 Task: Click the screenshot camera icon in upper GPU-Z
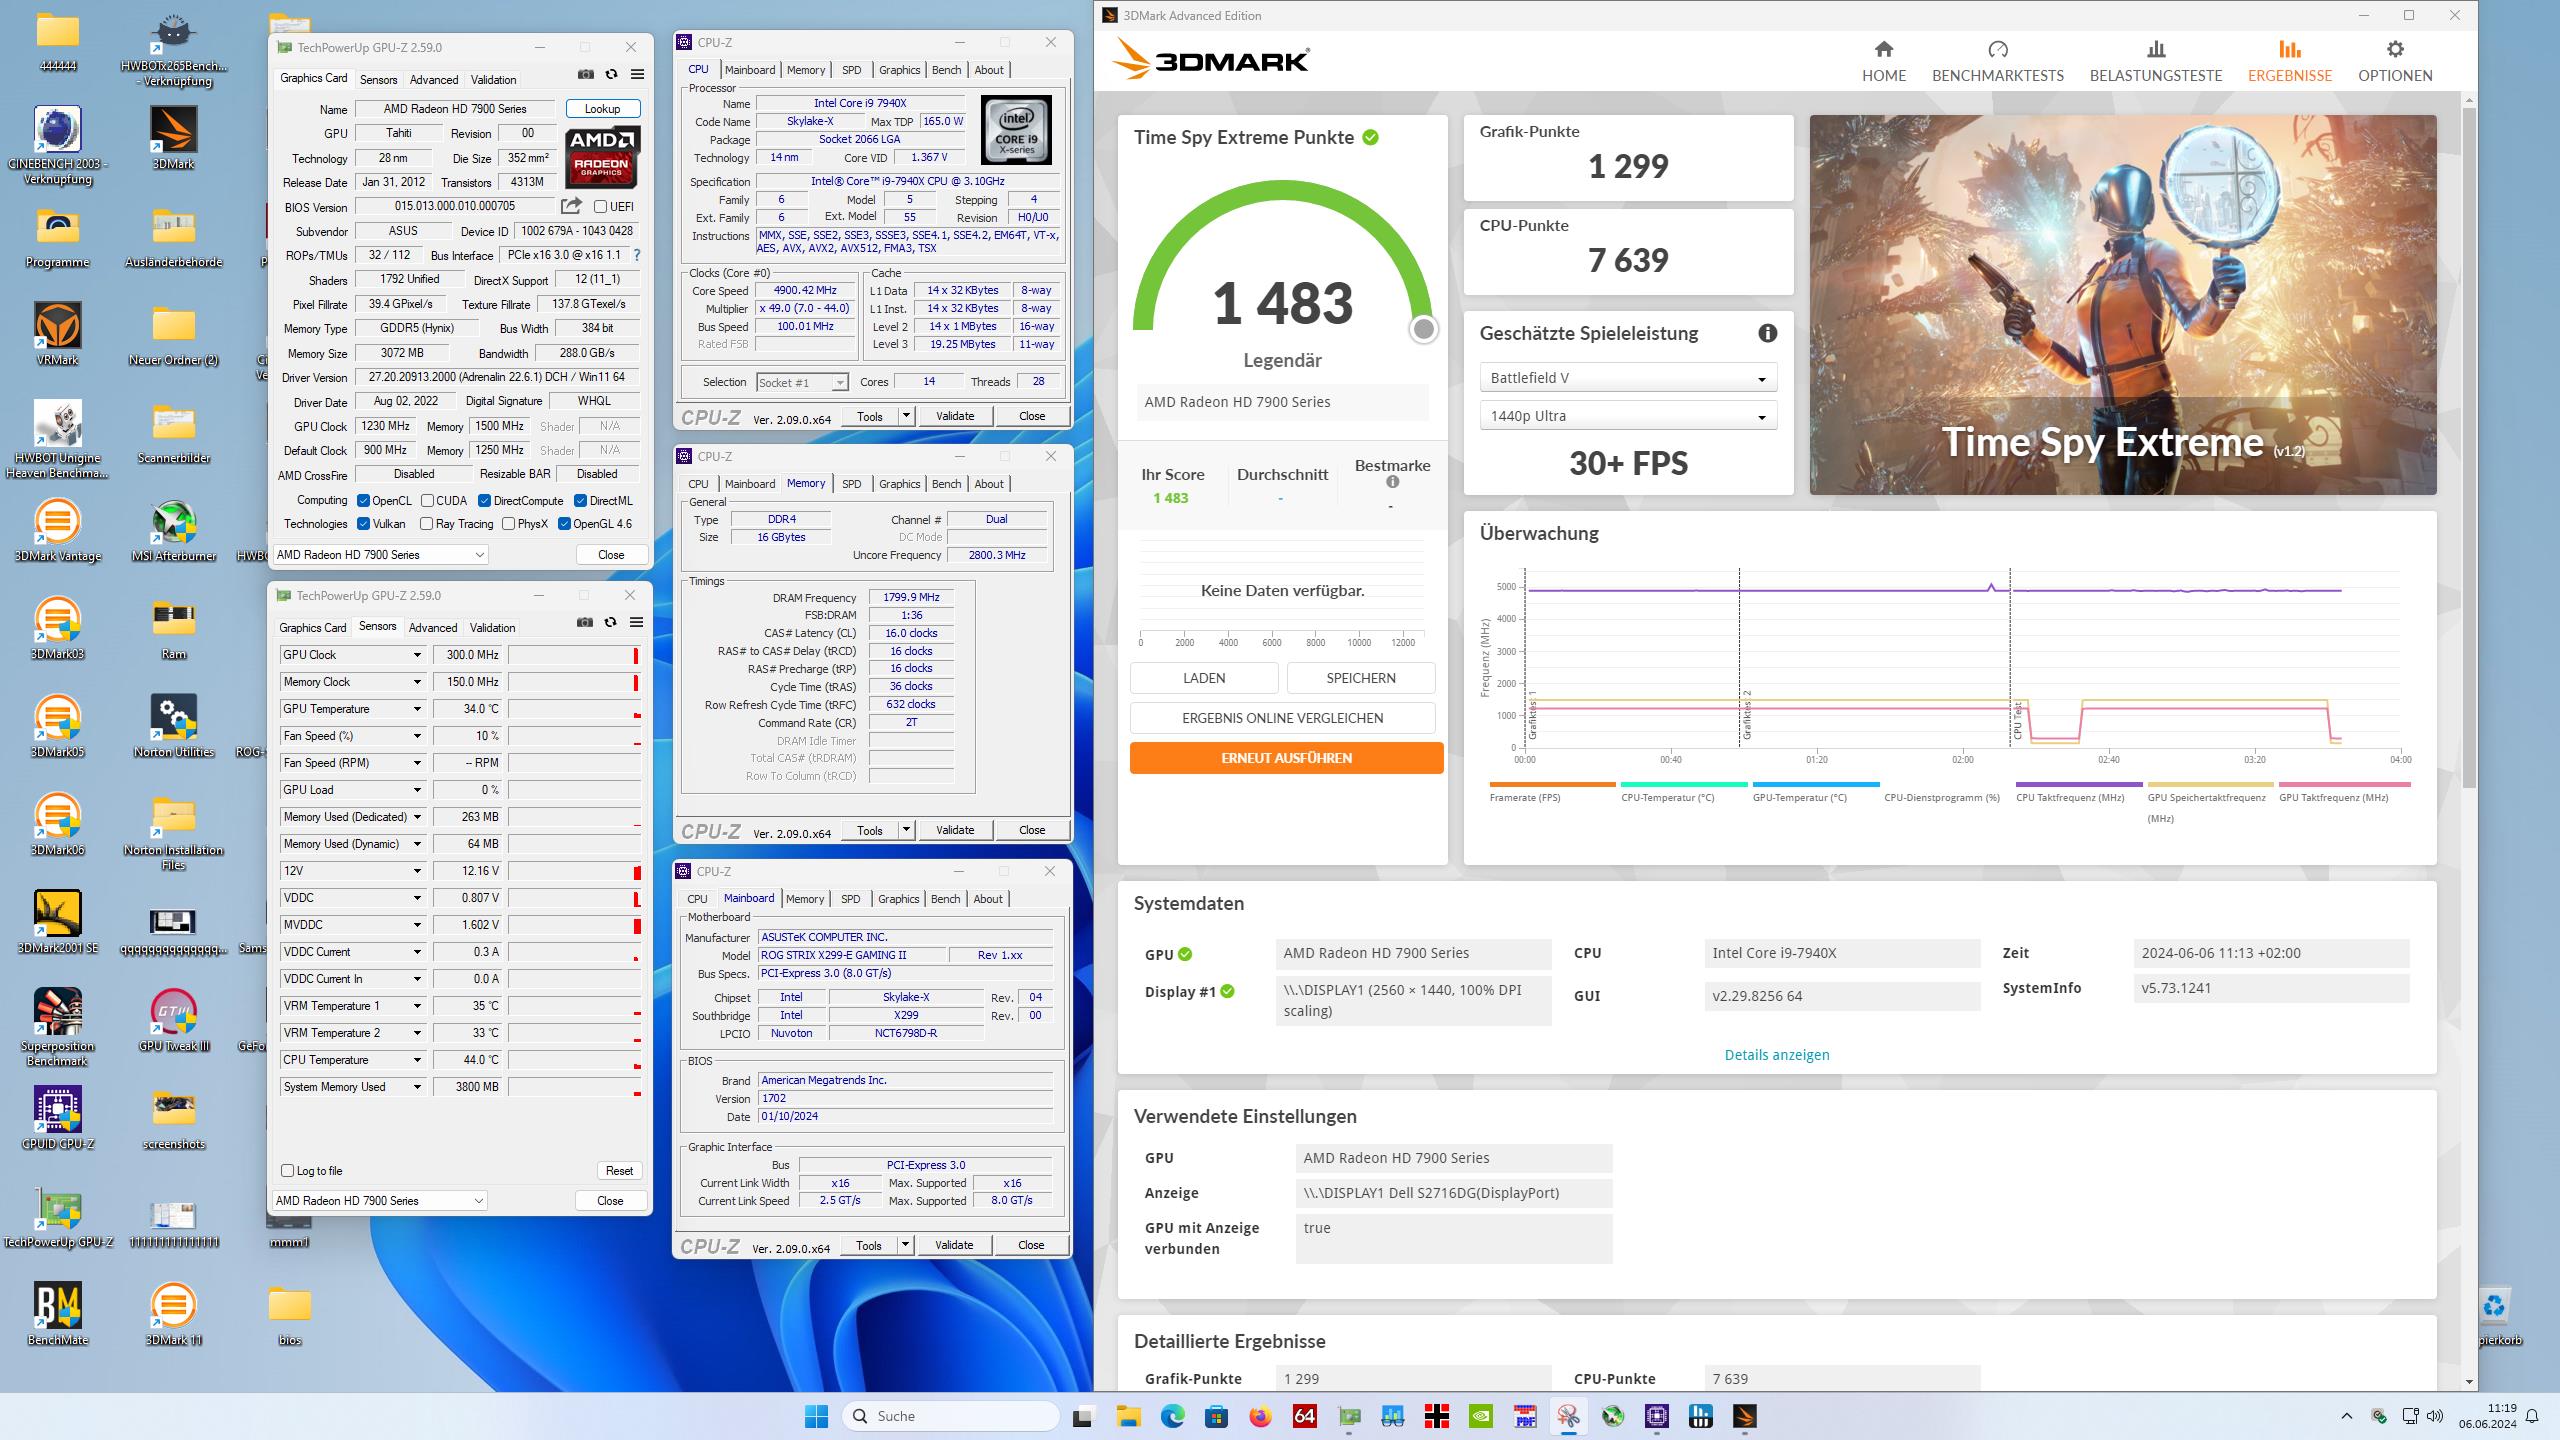pyautogui.click(x=586, y=75)
